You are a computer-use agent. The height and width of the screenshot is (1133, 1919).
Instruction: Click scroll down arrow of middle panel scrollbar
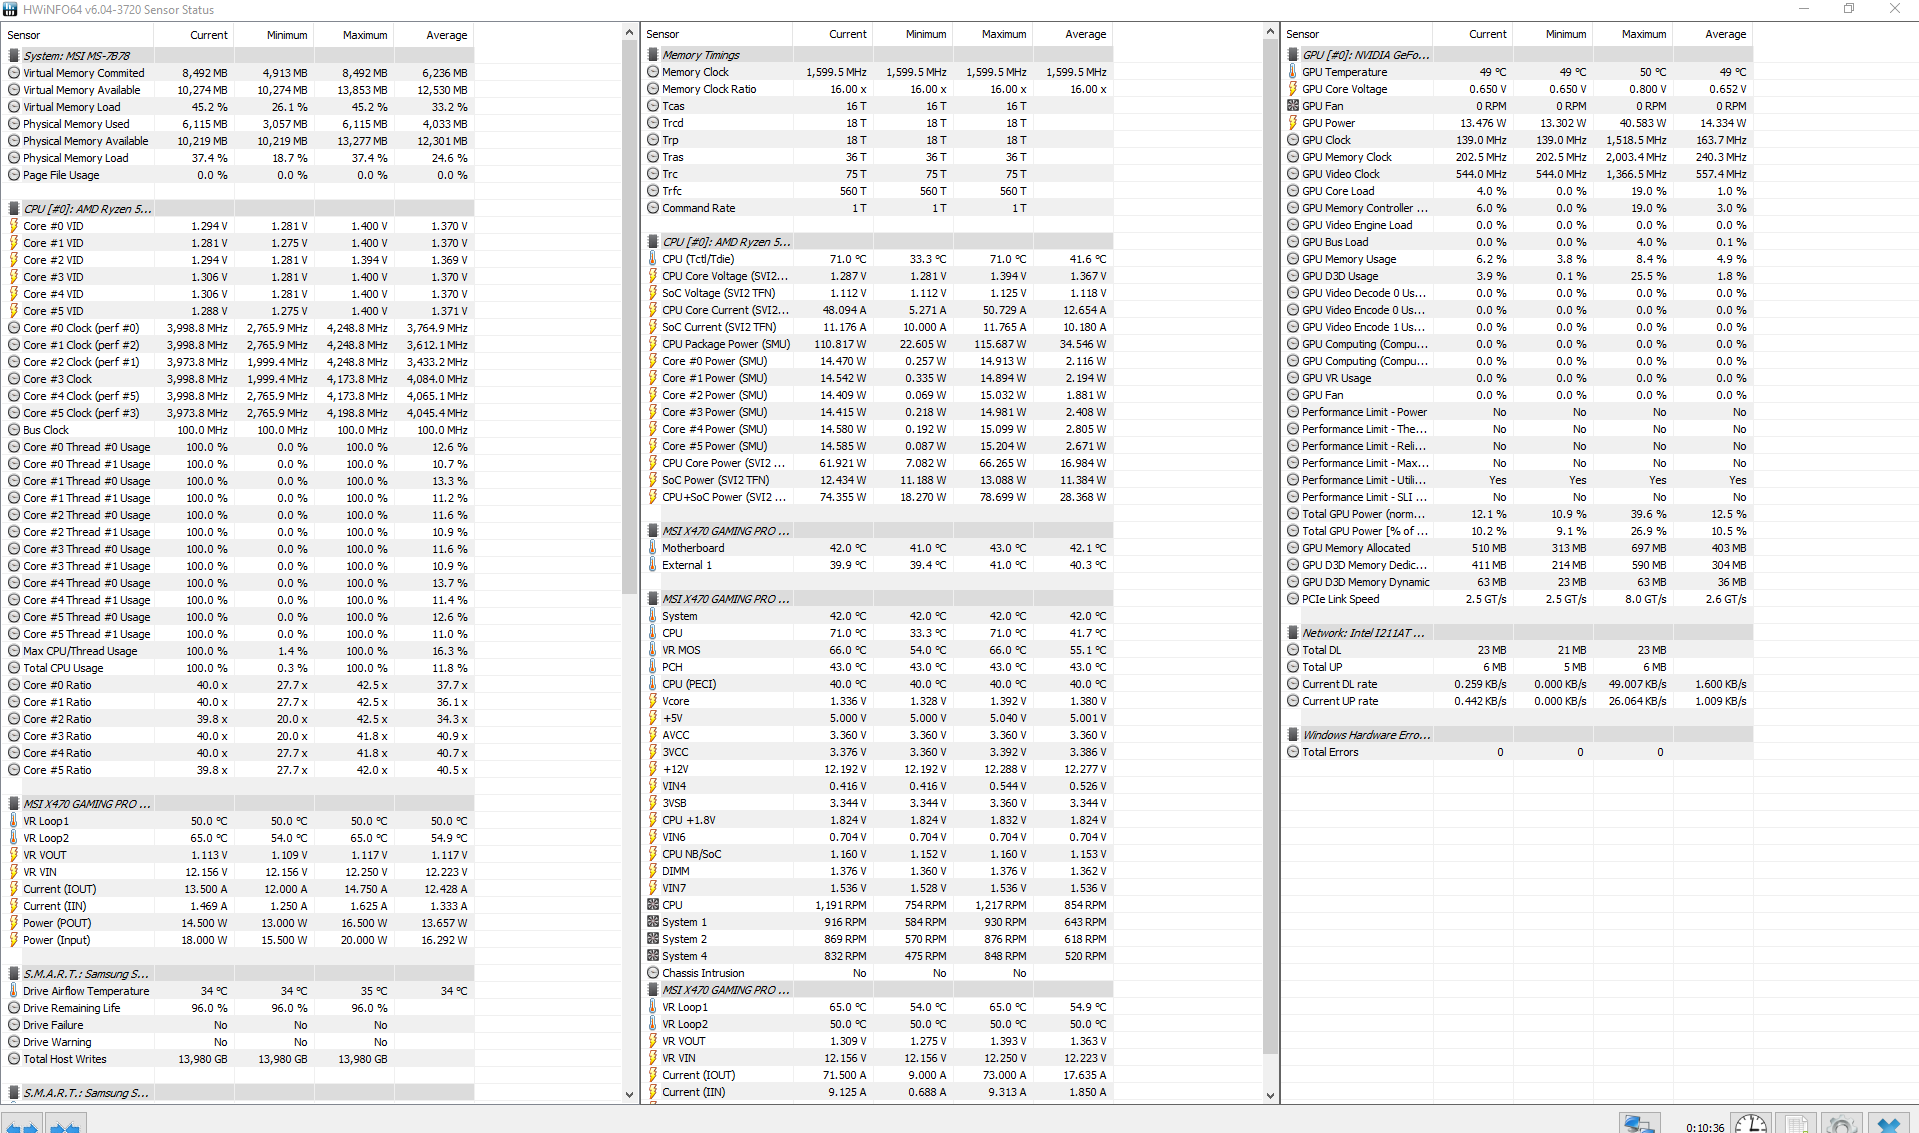(x=1270, y=1095)
